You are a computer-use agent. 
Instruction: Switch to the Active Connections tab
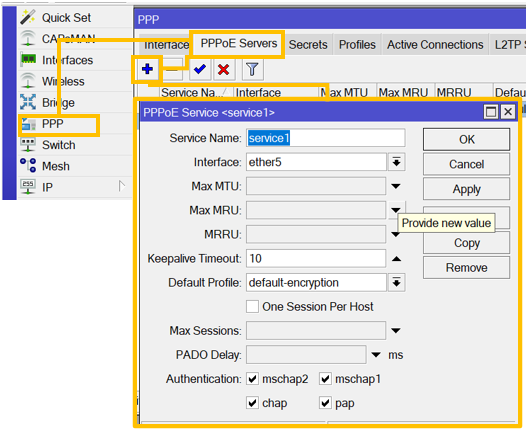tap(435, 45)
